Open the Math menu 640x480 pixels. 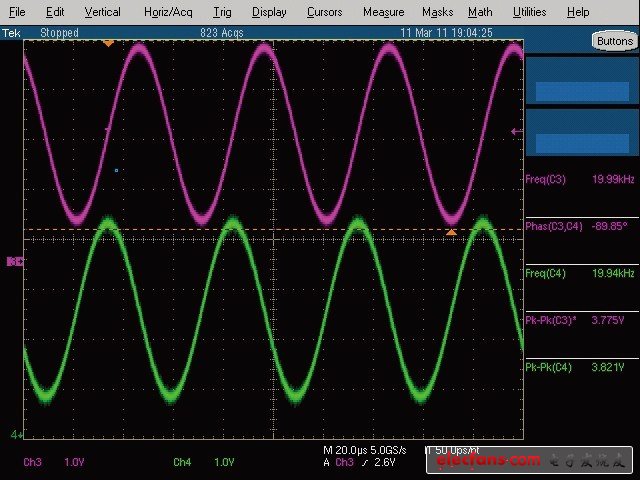(x=480, y=12)
